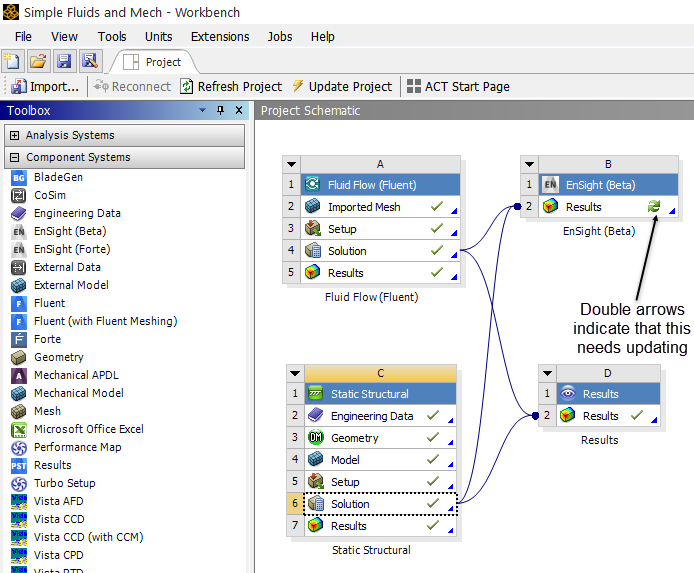Screen dimensions: 694x573
Task: Expand the Analysis Systems section
Action: [14, 135]
